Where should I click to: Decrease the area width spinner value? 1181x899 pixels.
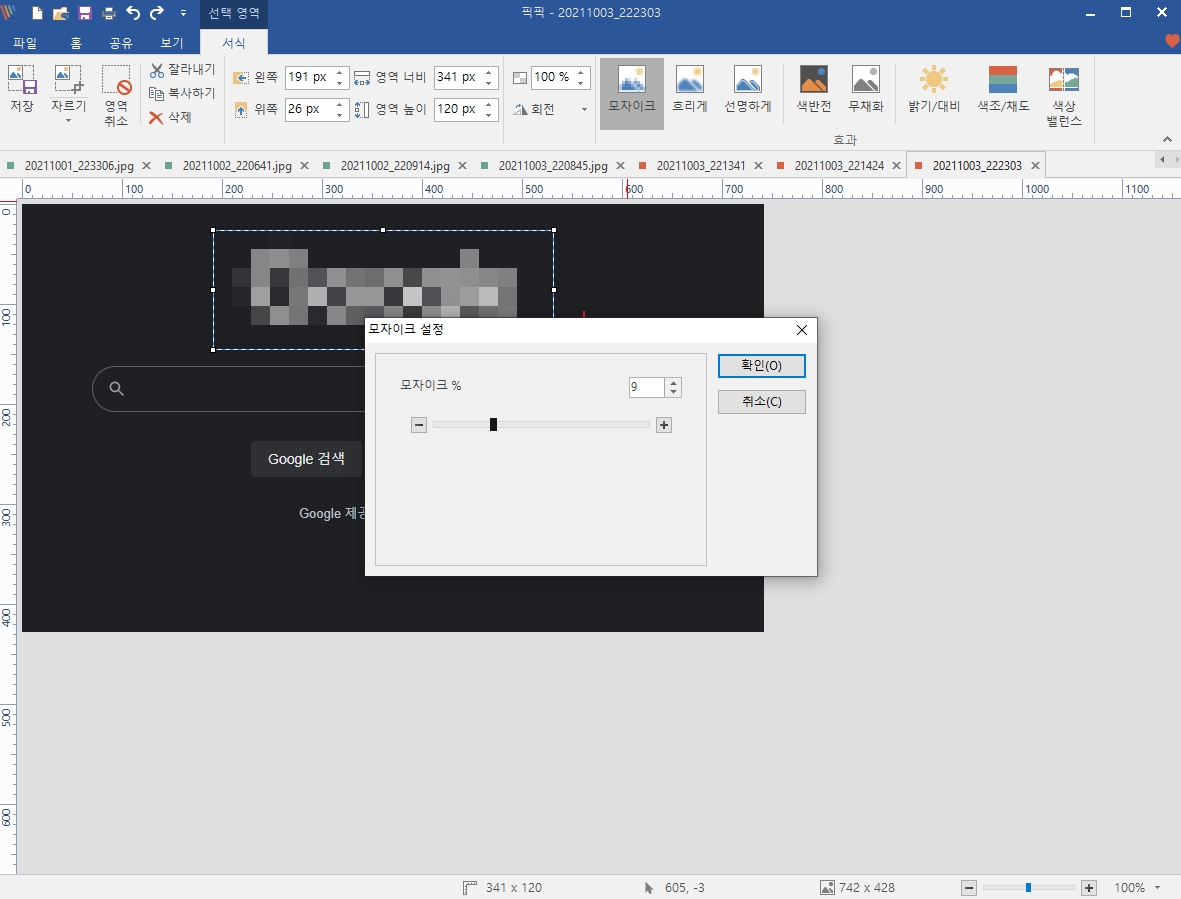click(489, 82)
